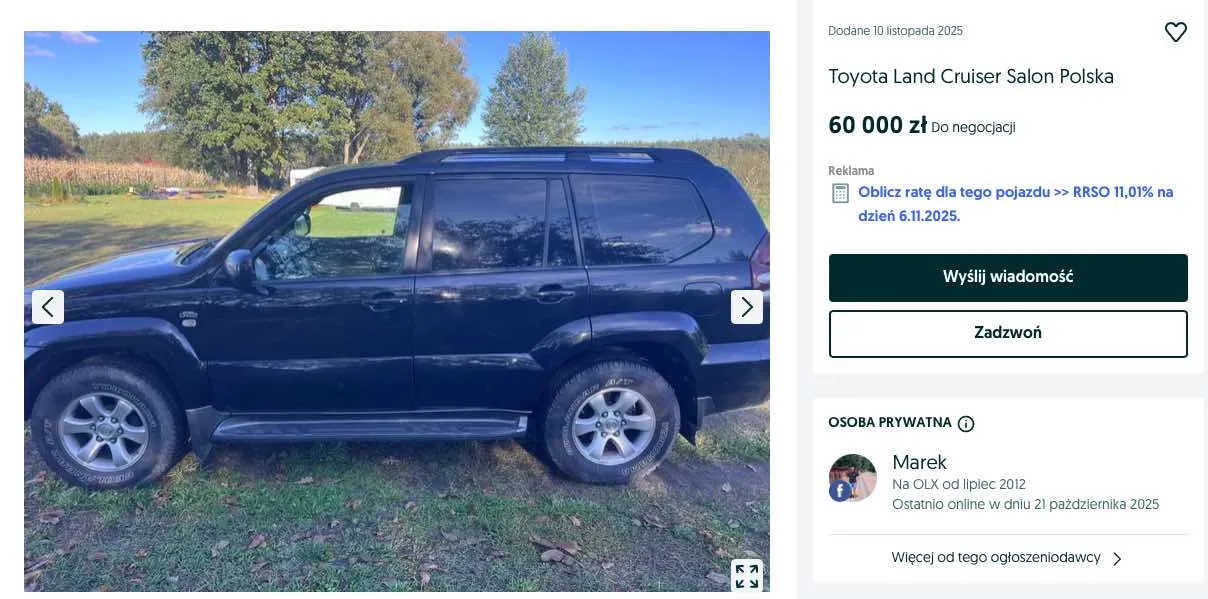The height and width of the screenshot is (599, 1208).
Task: Click the Ostatnio online status text
Action: (1025, 504)
